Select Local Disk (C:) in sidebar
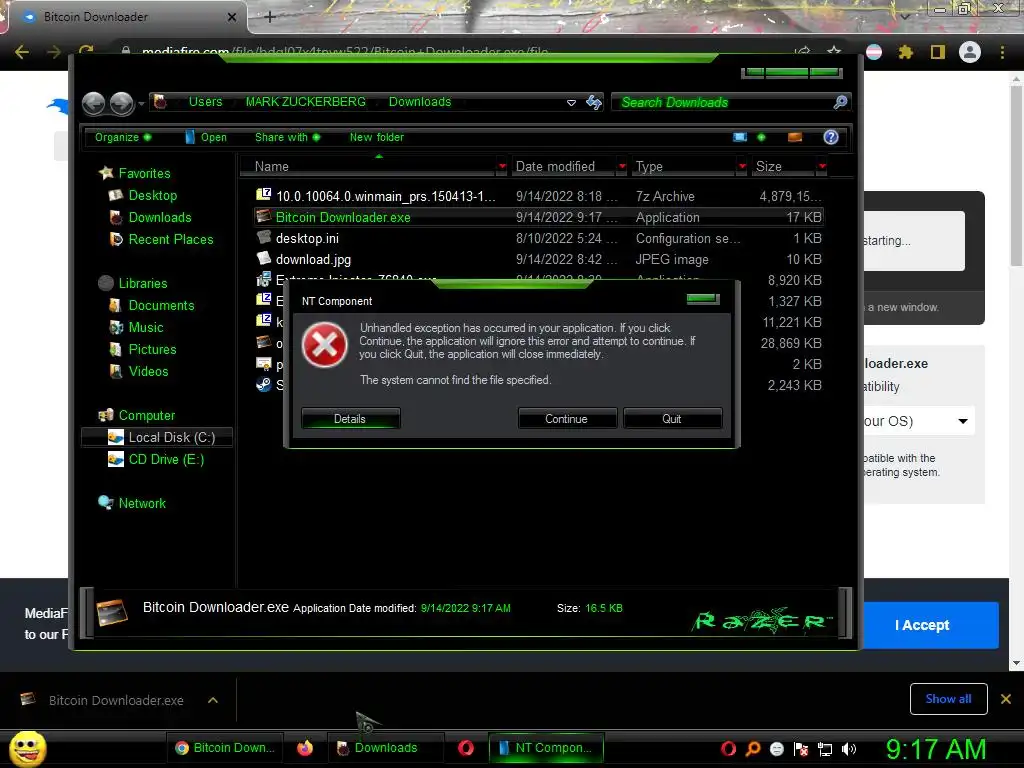 pyautogui.click(x=157, y=438)
